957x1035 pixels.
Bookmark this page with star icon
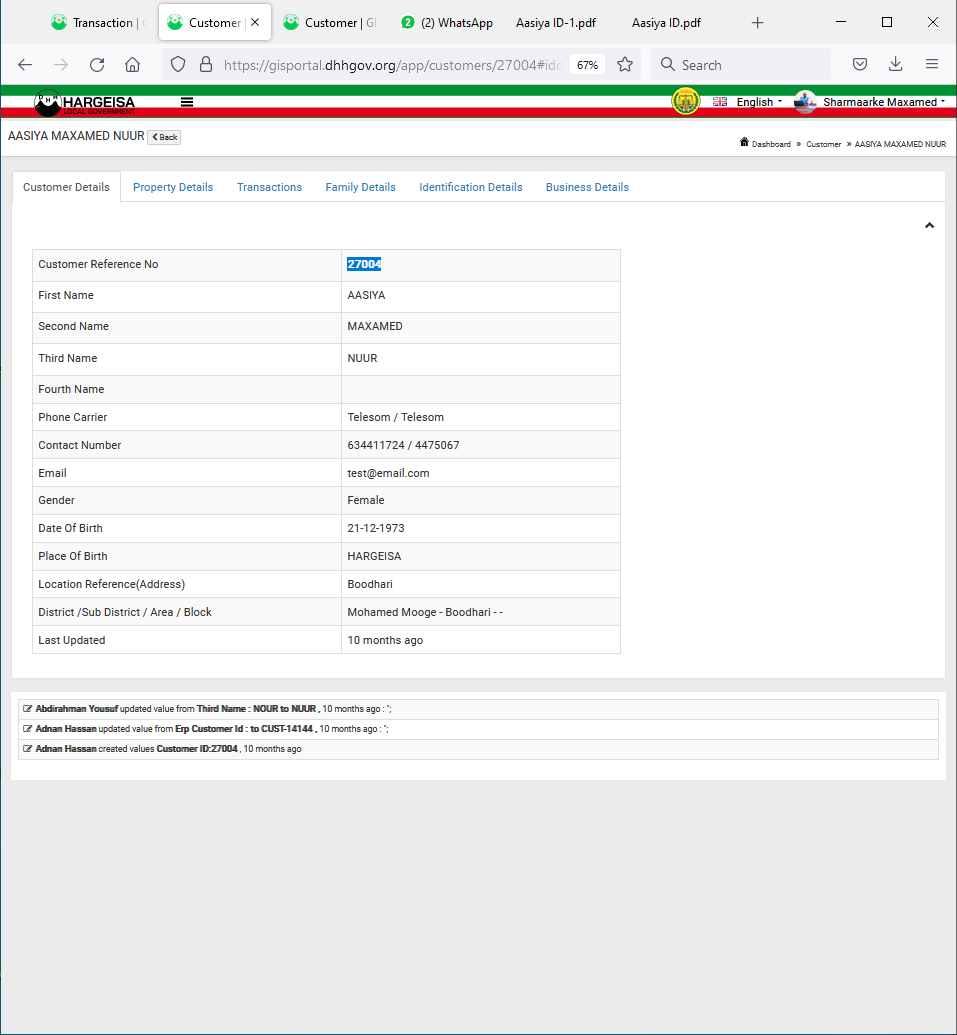coord(625,64)
